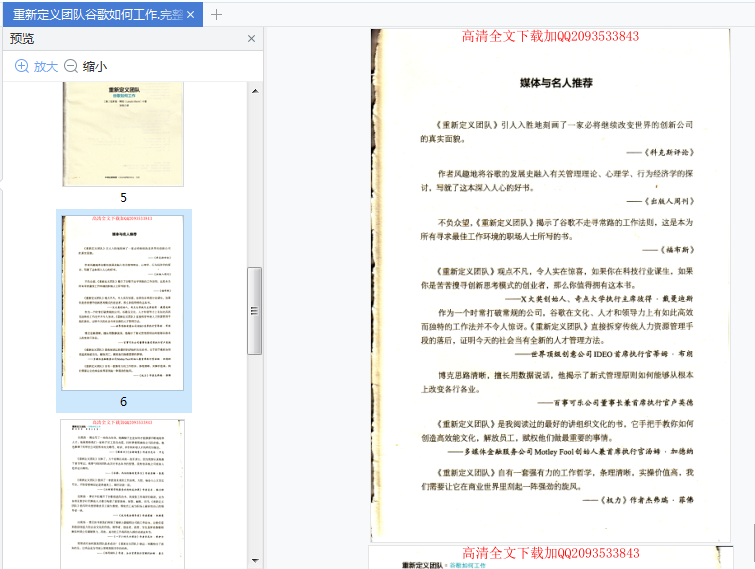Select page 5 thumbnail
The height and width of the screenshot is (569, 755).
(123, 134)
